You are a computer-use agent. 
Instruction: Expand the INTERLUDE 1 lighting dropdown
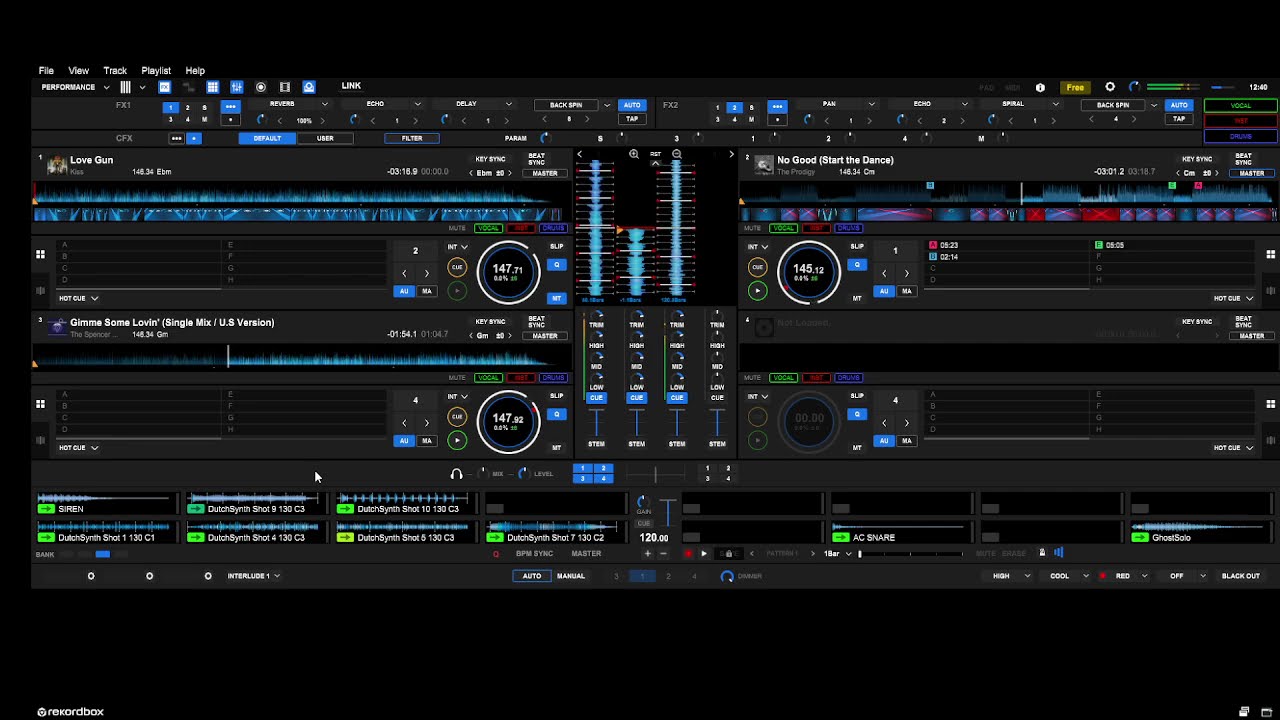pyautogui.click(x=254, y=576)
